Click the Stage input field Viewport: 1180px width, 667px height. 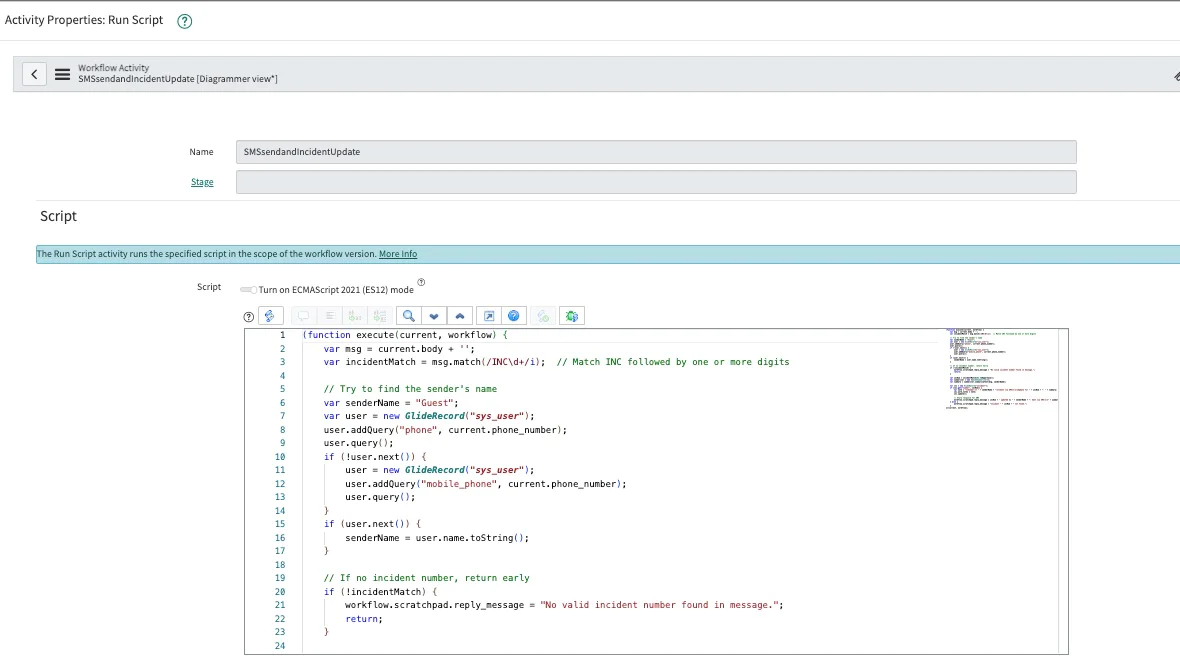point(655,182)
